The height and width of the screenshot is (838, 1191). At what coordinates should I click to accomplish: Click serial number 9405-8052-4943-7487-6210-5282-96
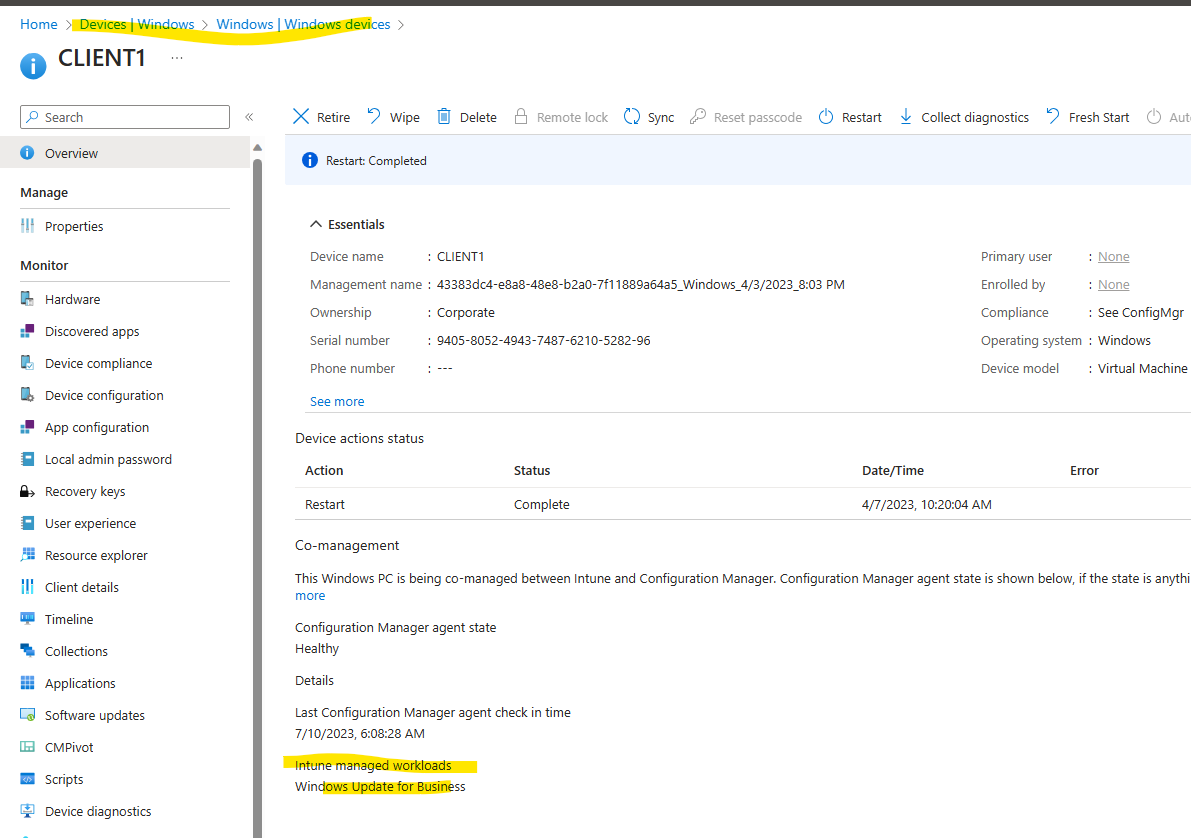tap(543, 340)
